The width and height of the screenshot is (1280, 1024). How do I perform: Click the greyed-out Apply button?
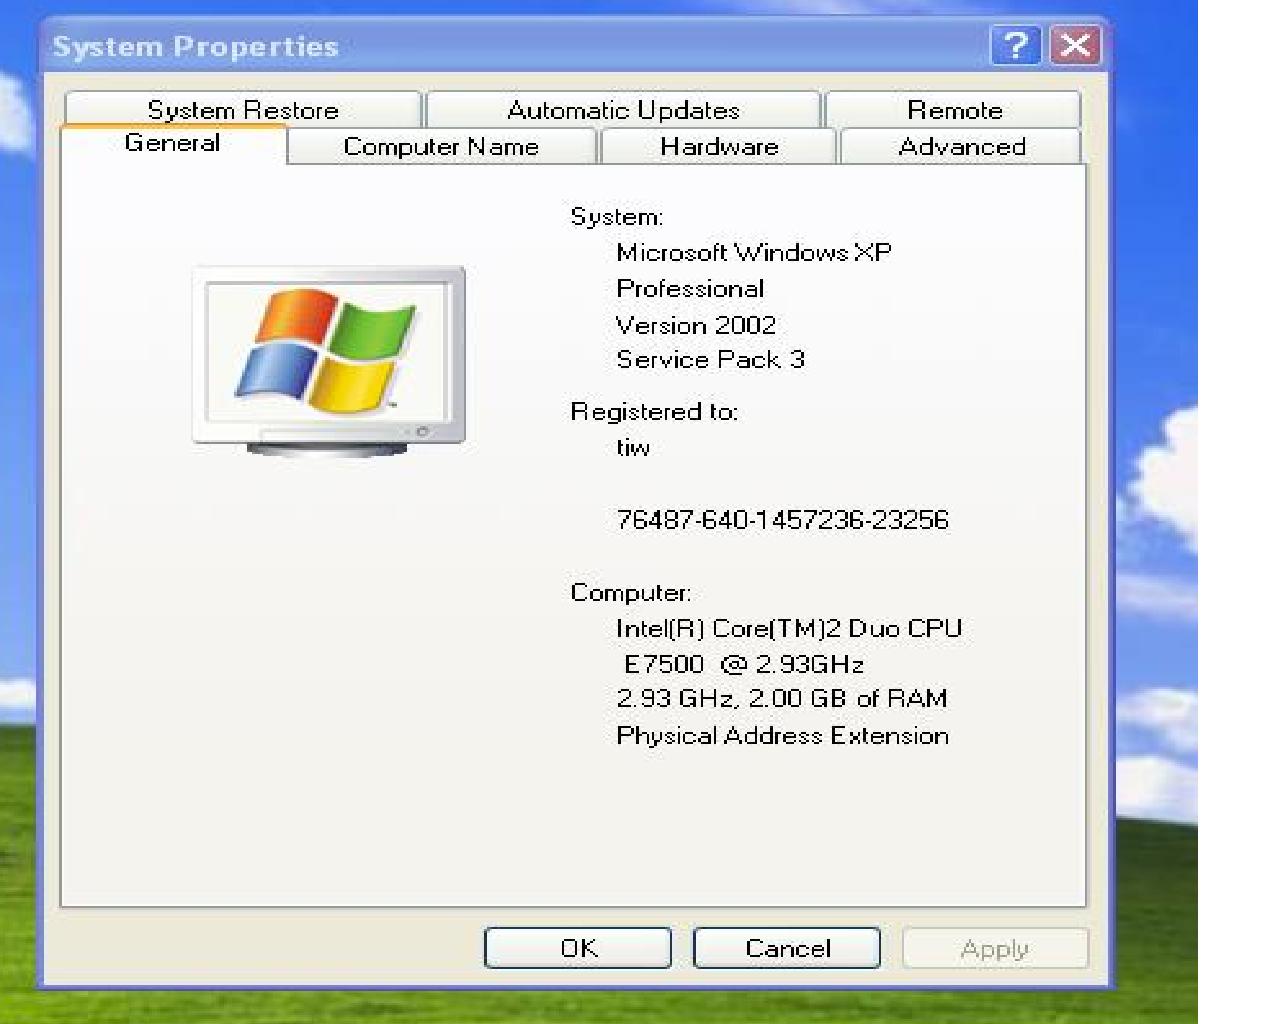point(995,948)
